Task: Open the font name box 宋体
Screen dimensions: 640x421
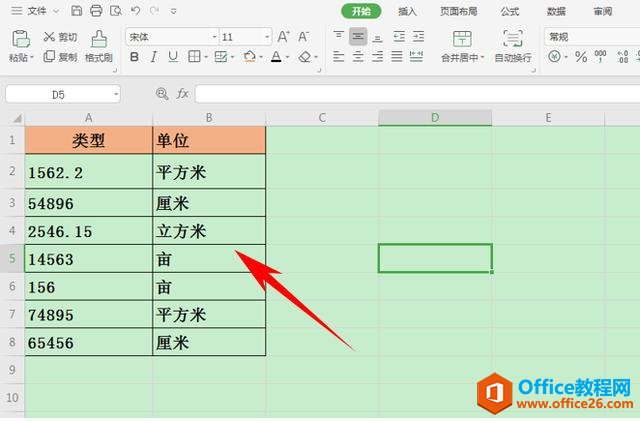Action: (171, 37)
